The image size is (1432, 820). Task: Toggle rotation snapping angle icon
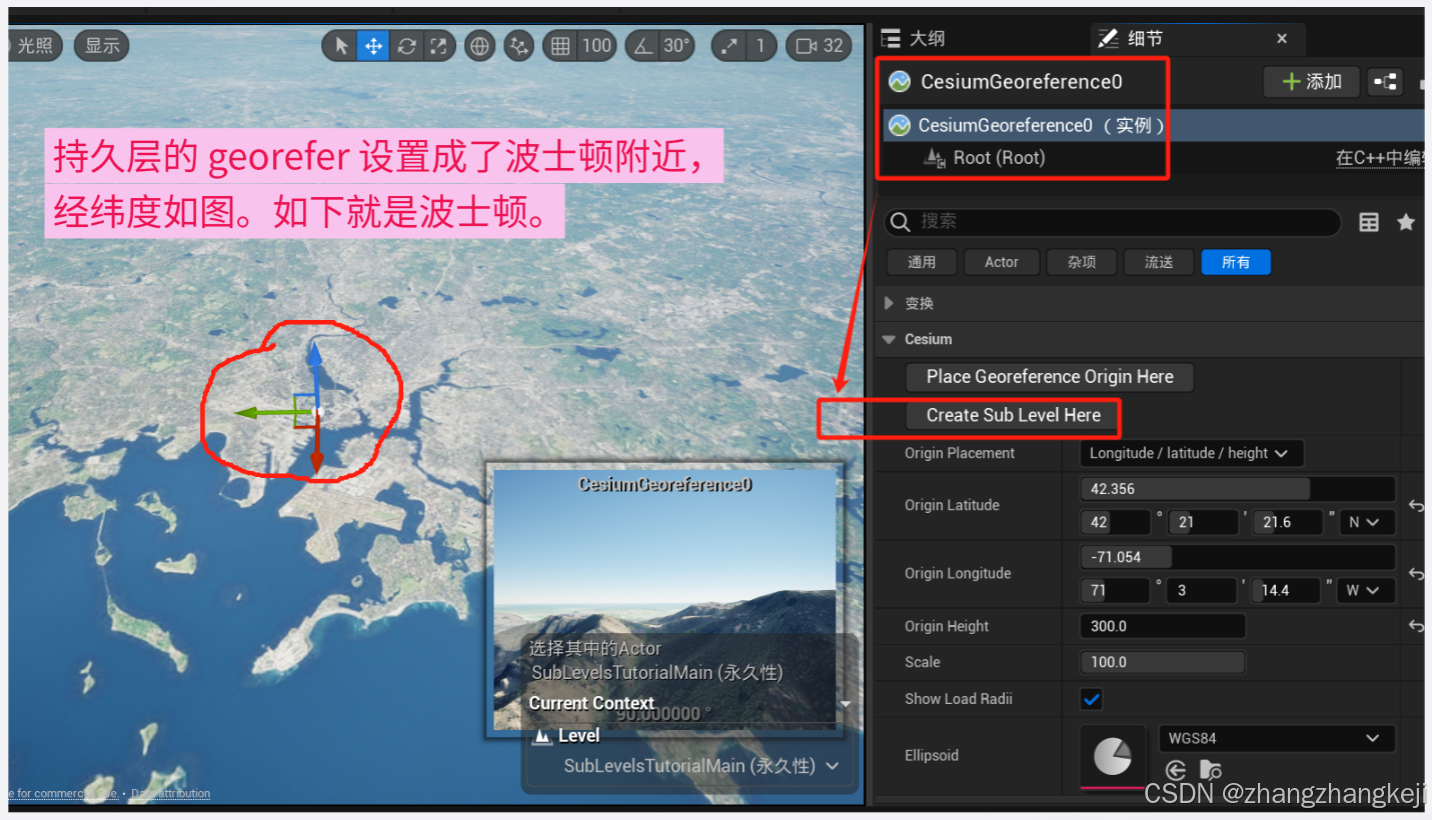[642, 45]
